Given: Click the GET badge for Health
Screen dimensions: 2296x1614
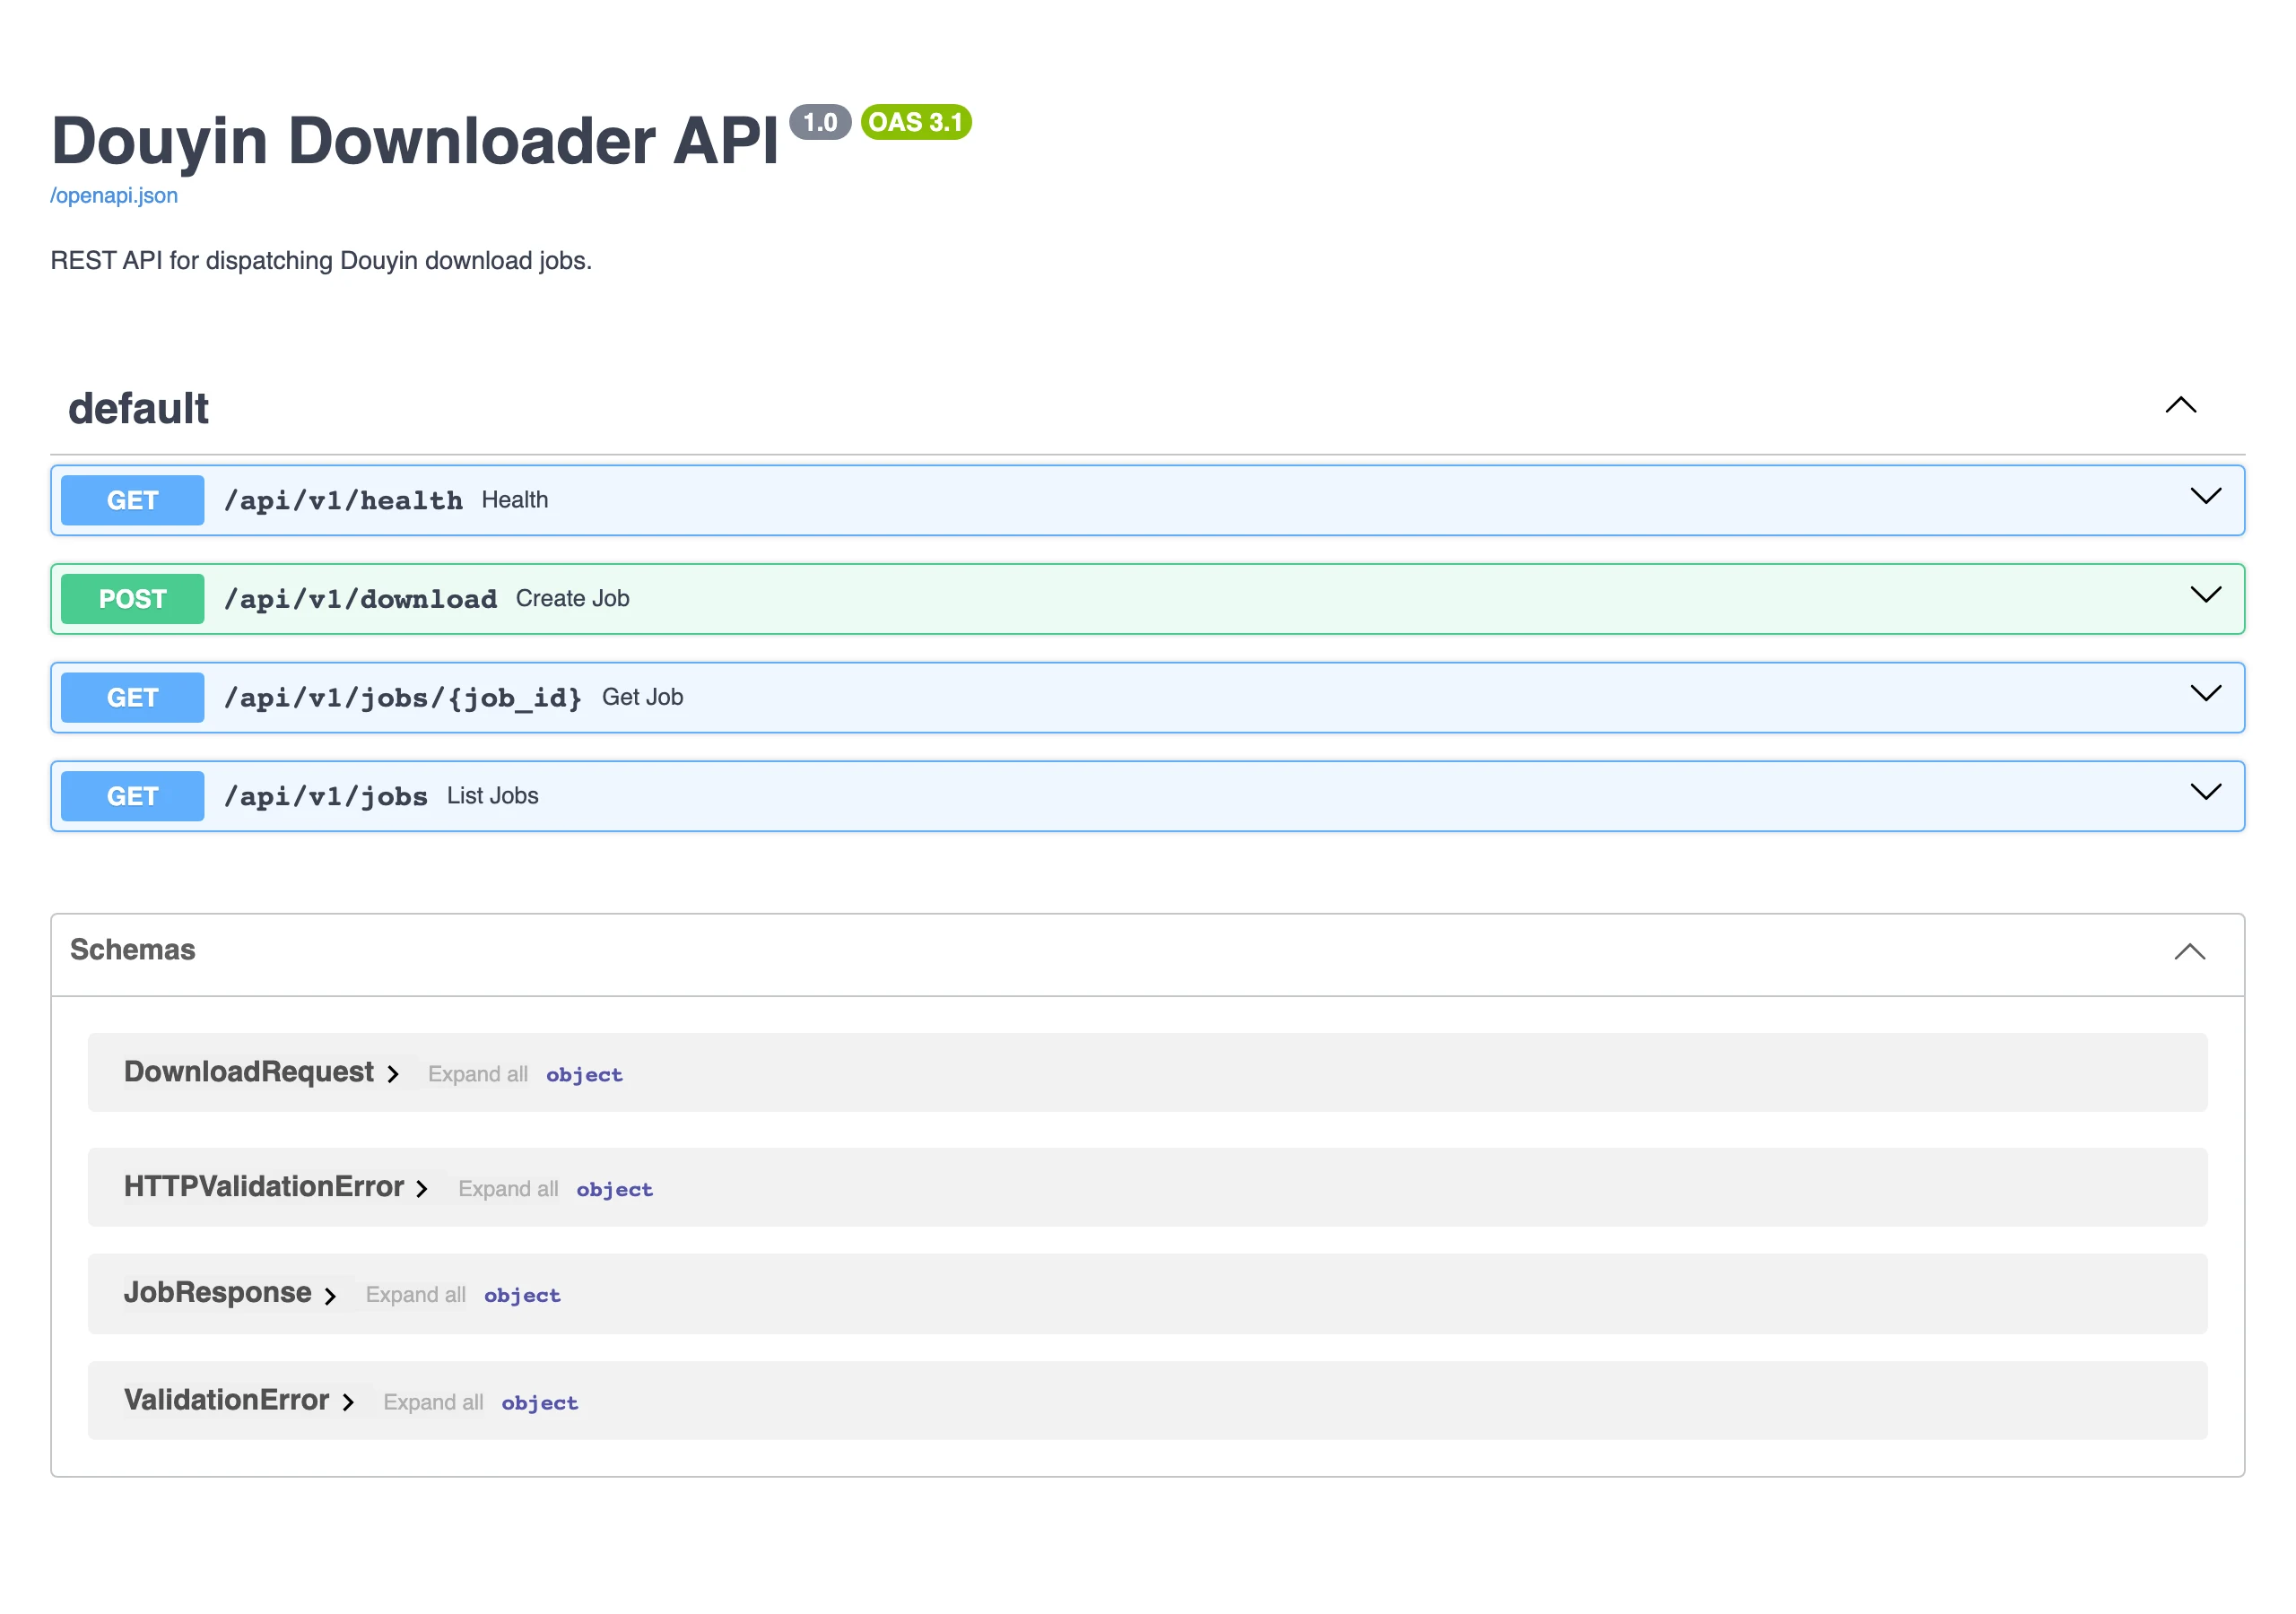Looking at the screenshot, I should [133, 500].
